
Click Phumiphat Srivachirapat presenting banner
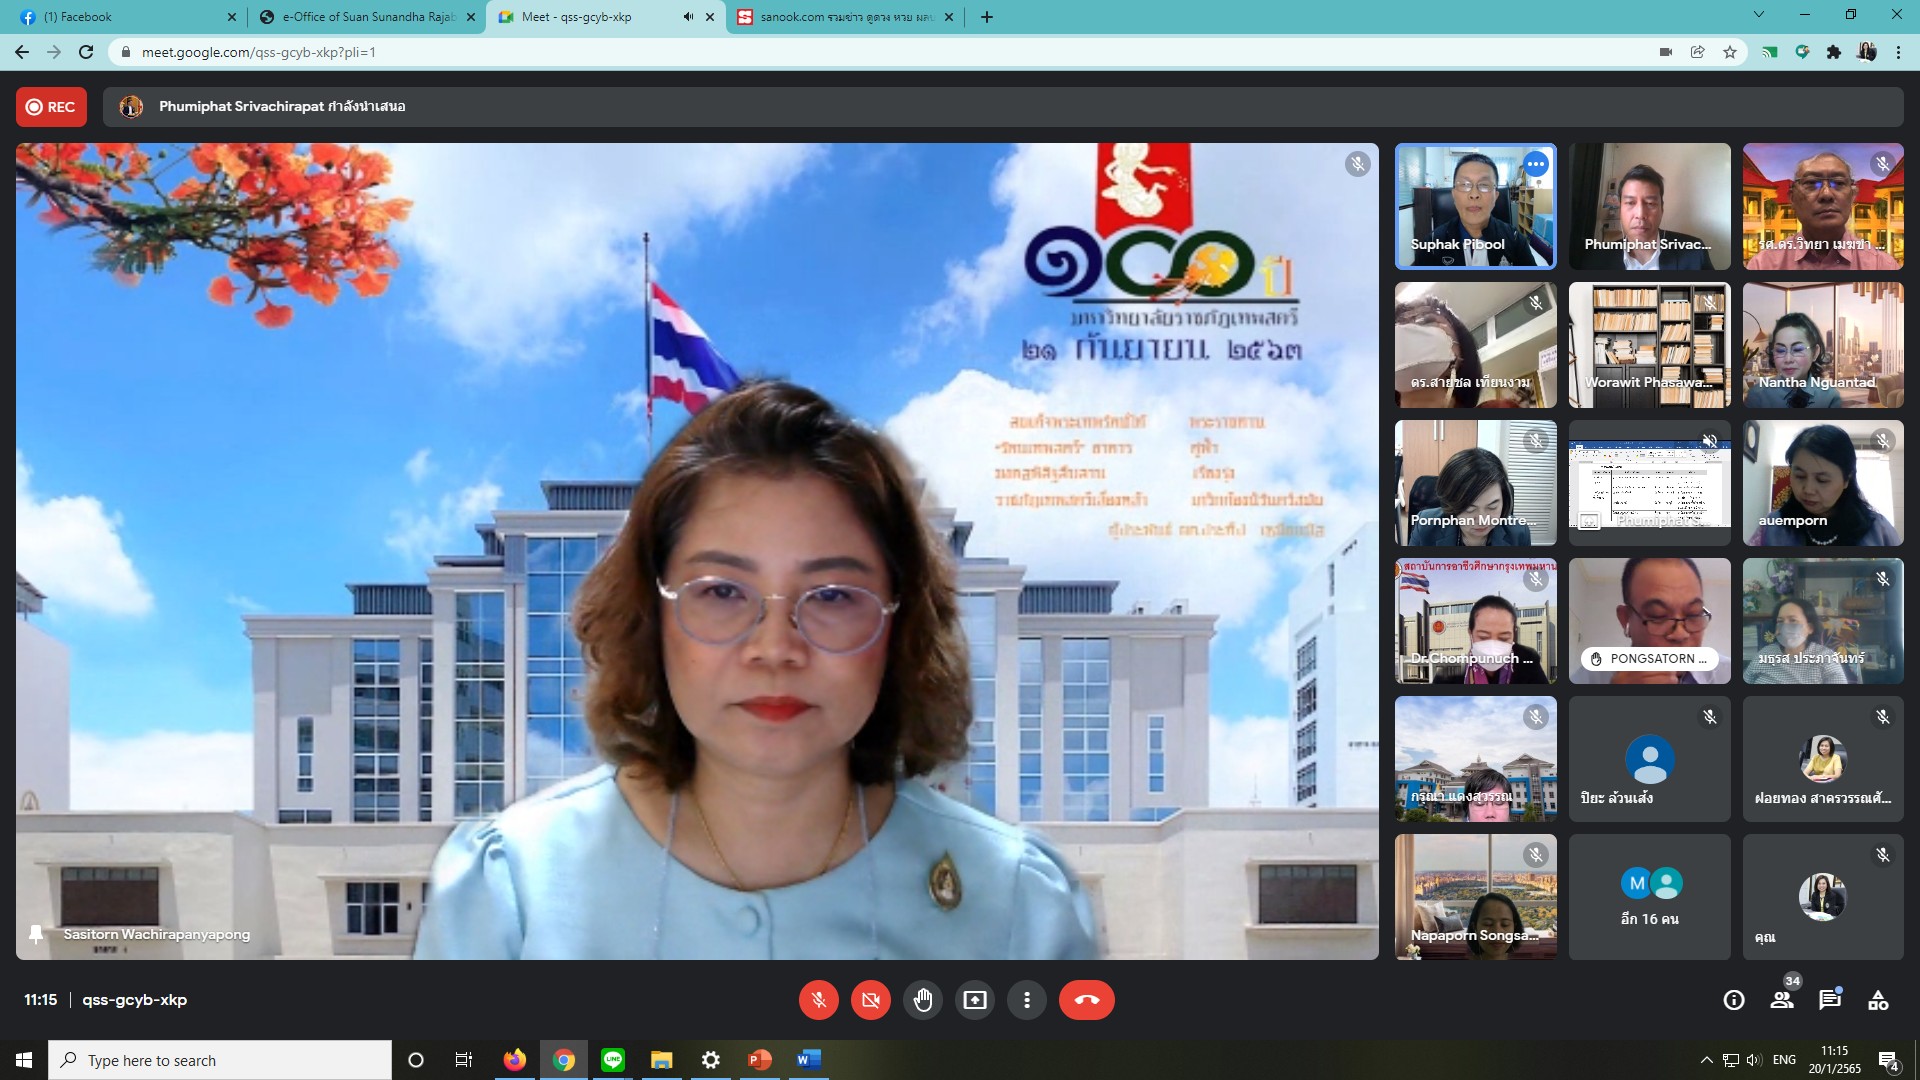pyautogui.click(x=280, y=107)
